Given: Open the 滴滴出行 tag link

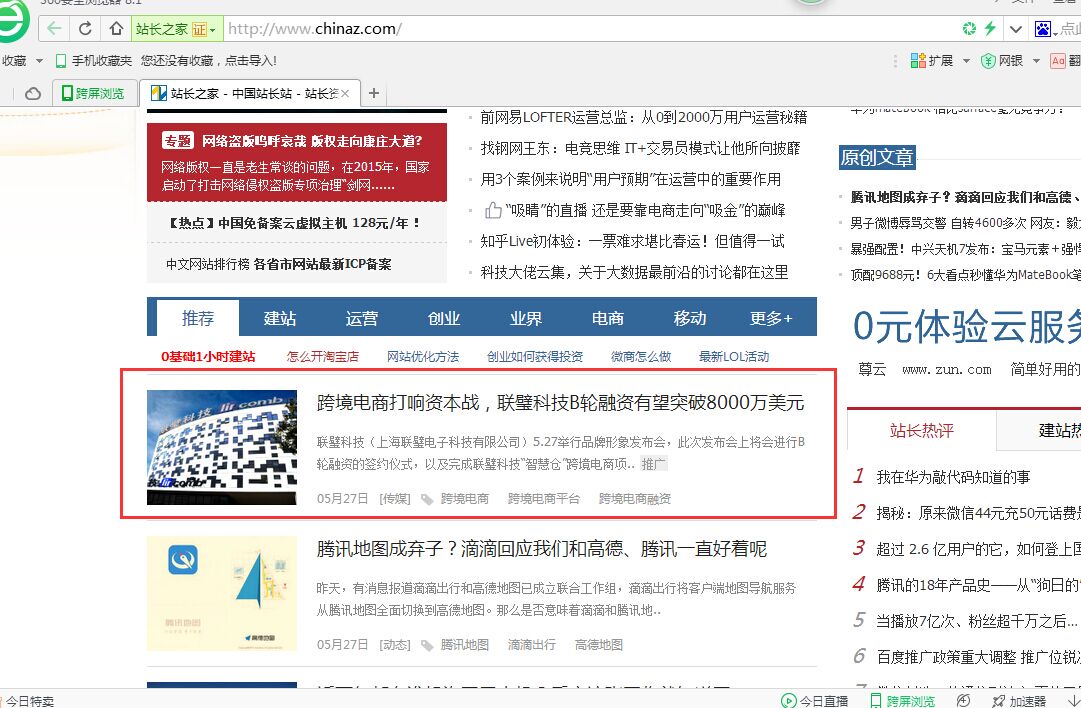Looking at the screenshot, I should (532, 645).
